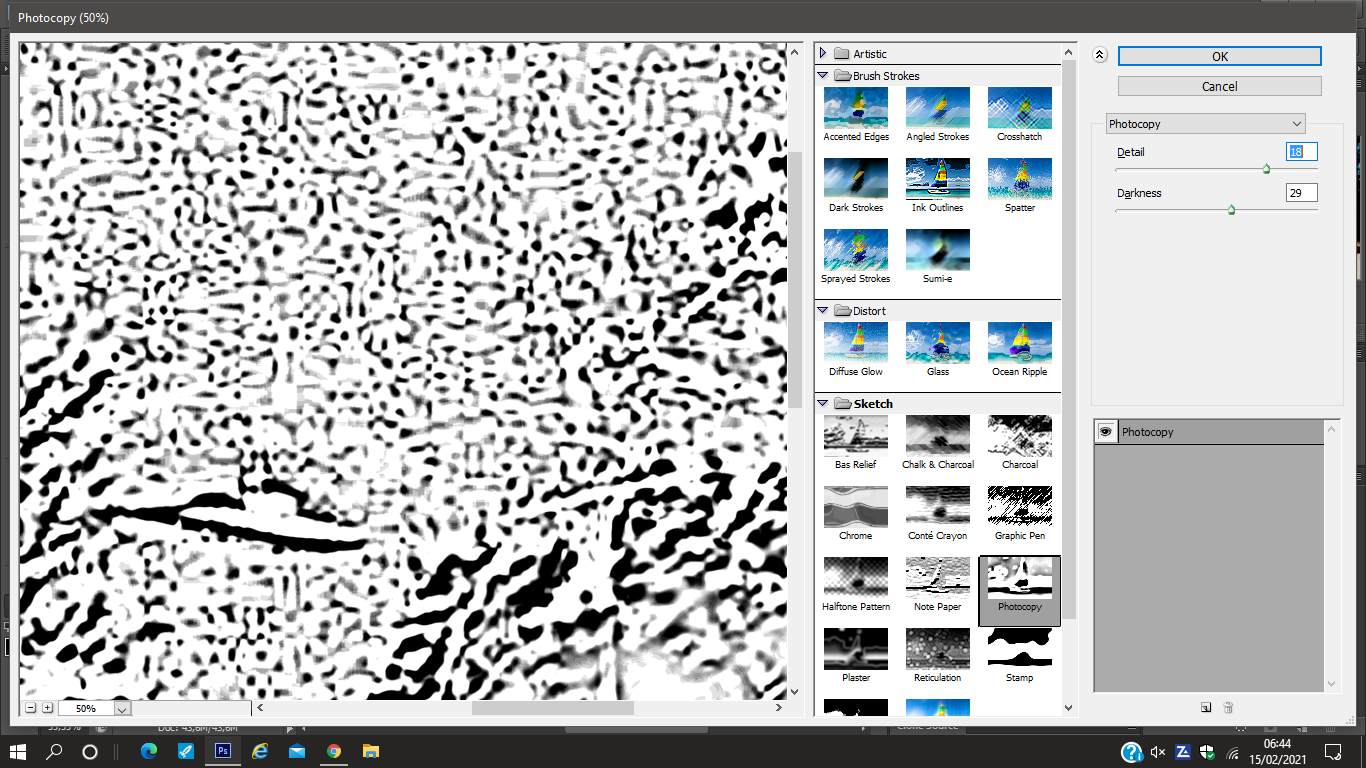Expand the Artistic filter folder

pos(823,54)
